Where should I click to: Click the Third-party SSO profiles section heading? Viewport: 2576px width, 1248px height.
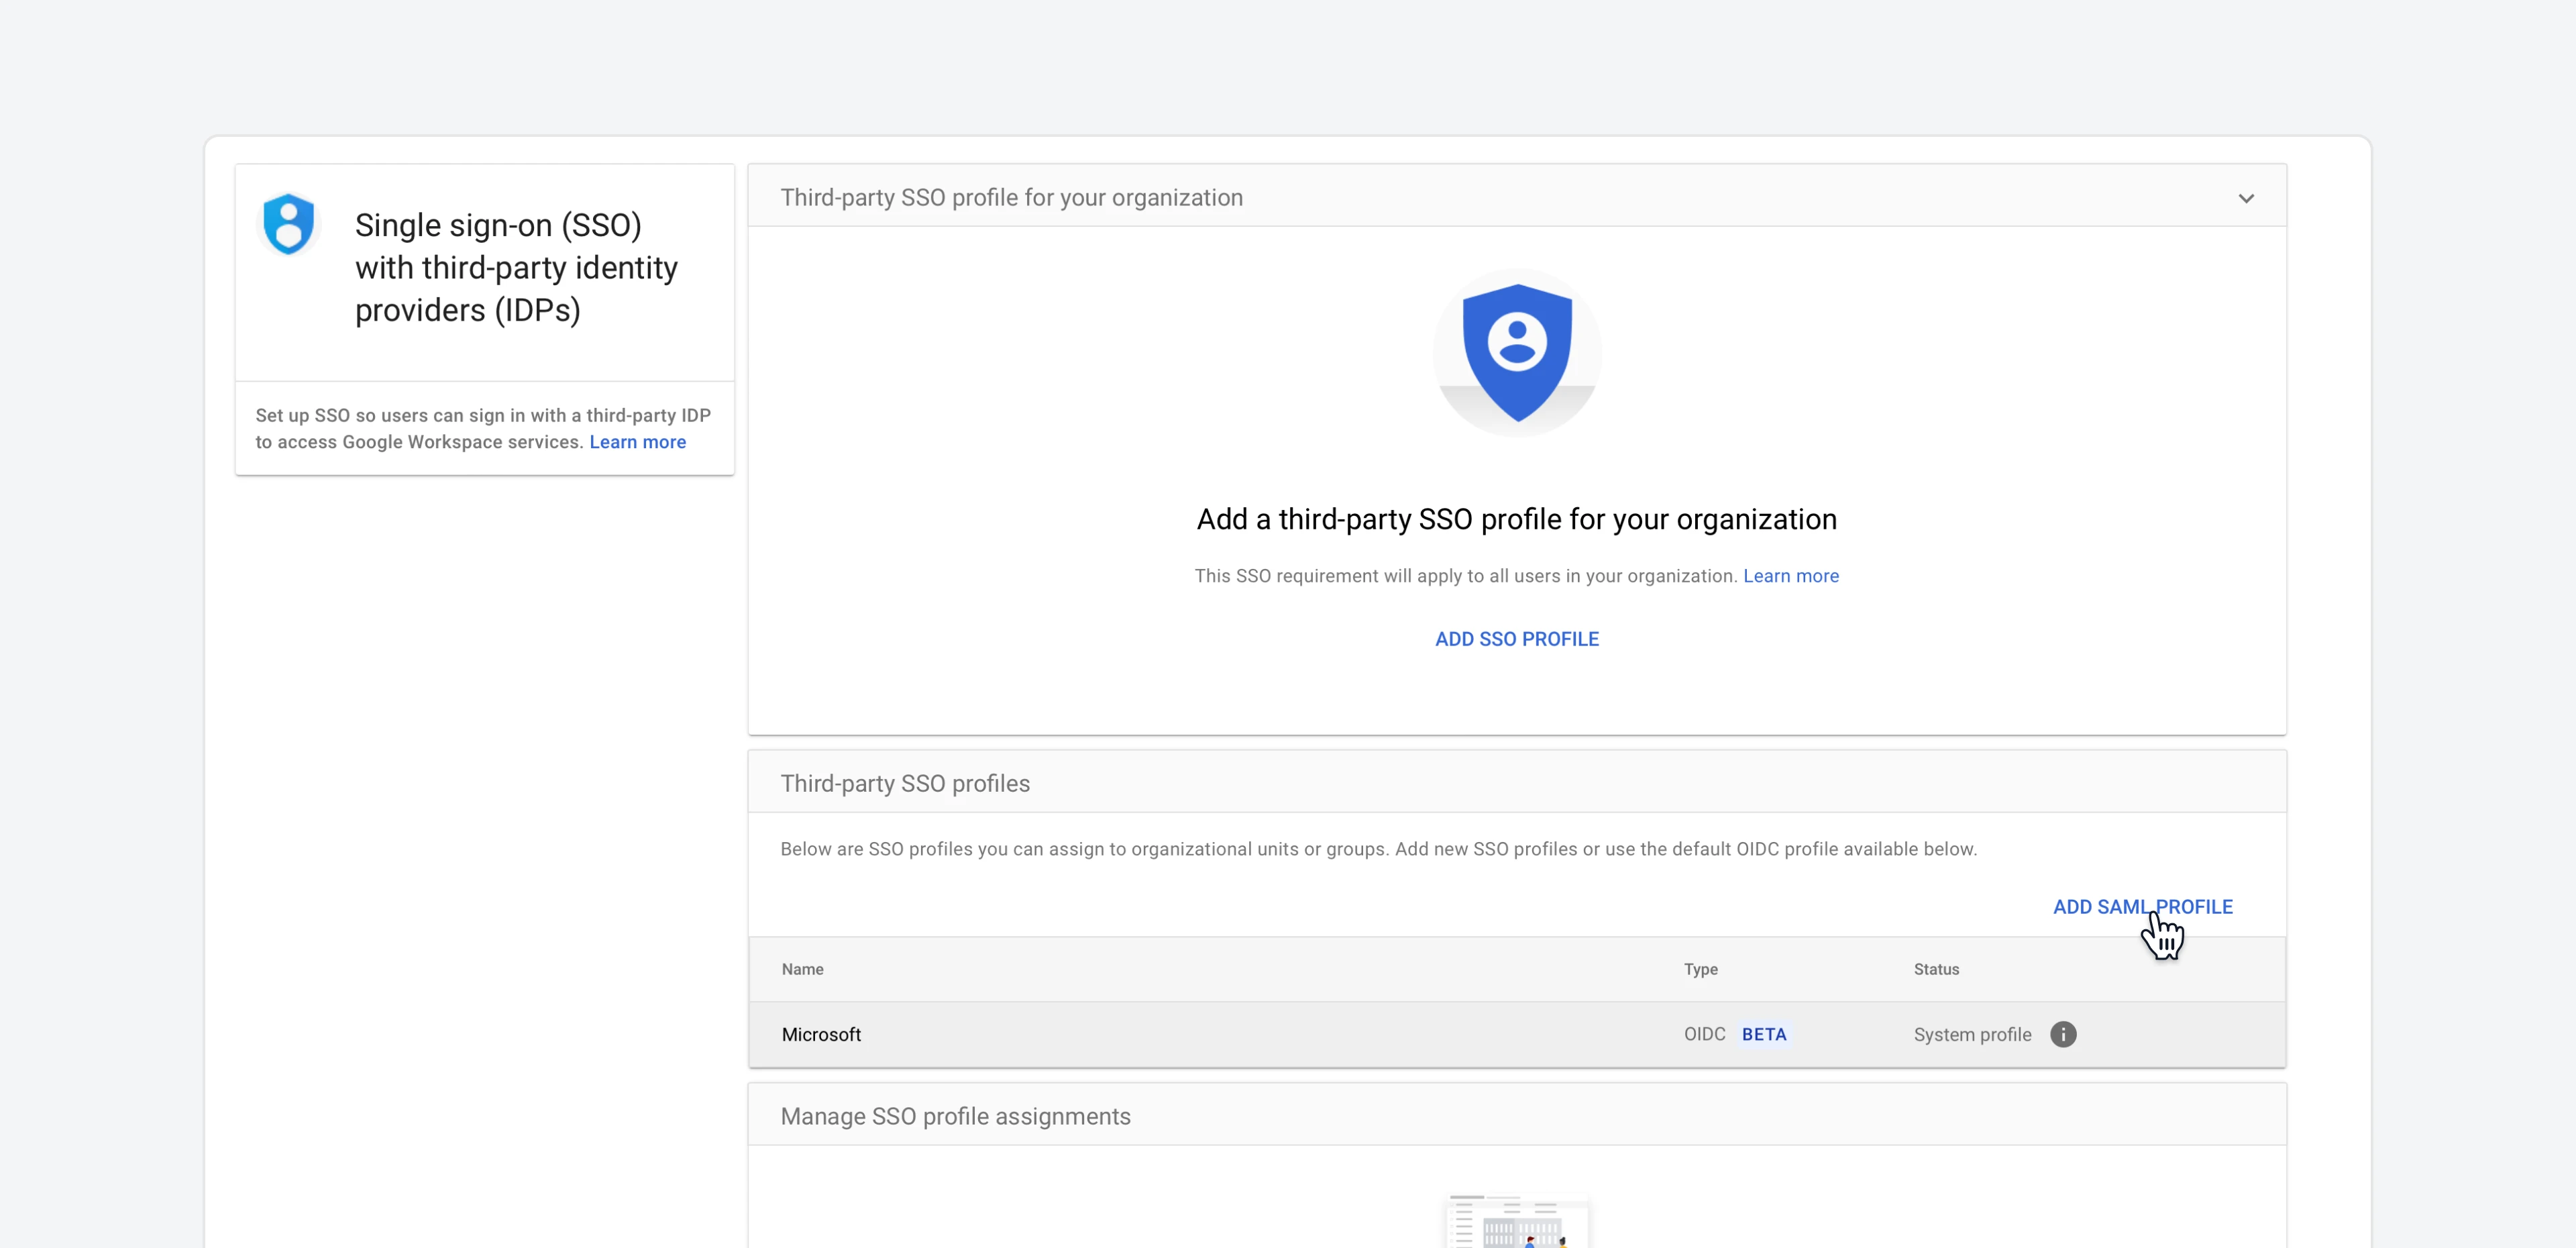905,783
